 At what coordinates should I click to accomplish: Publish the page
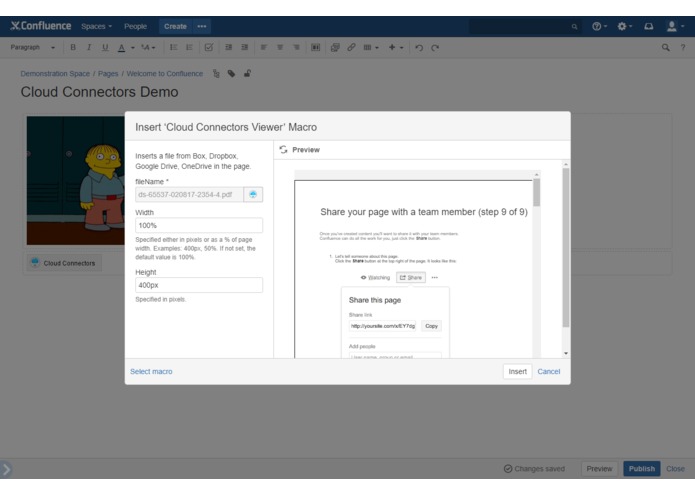[641, 469]
